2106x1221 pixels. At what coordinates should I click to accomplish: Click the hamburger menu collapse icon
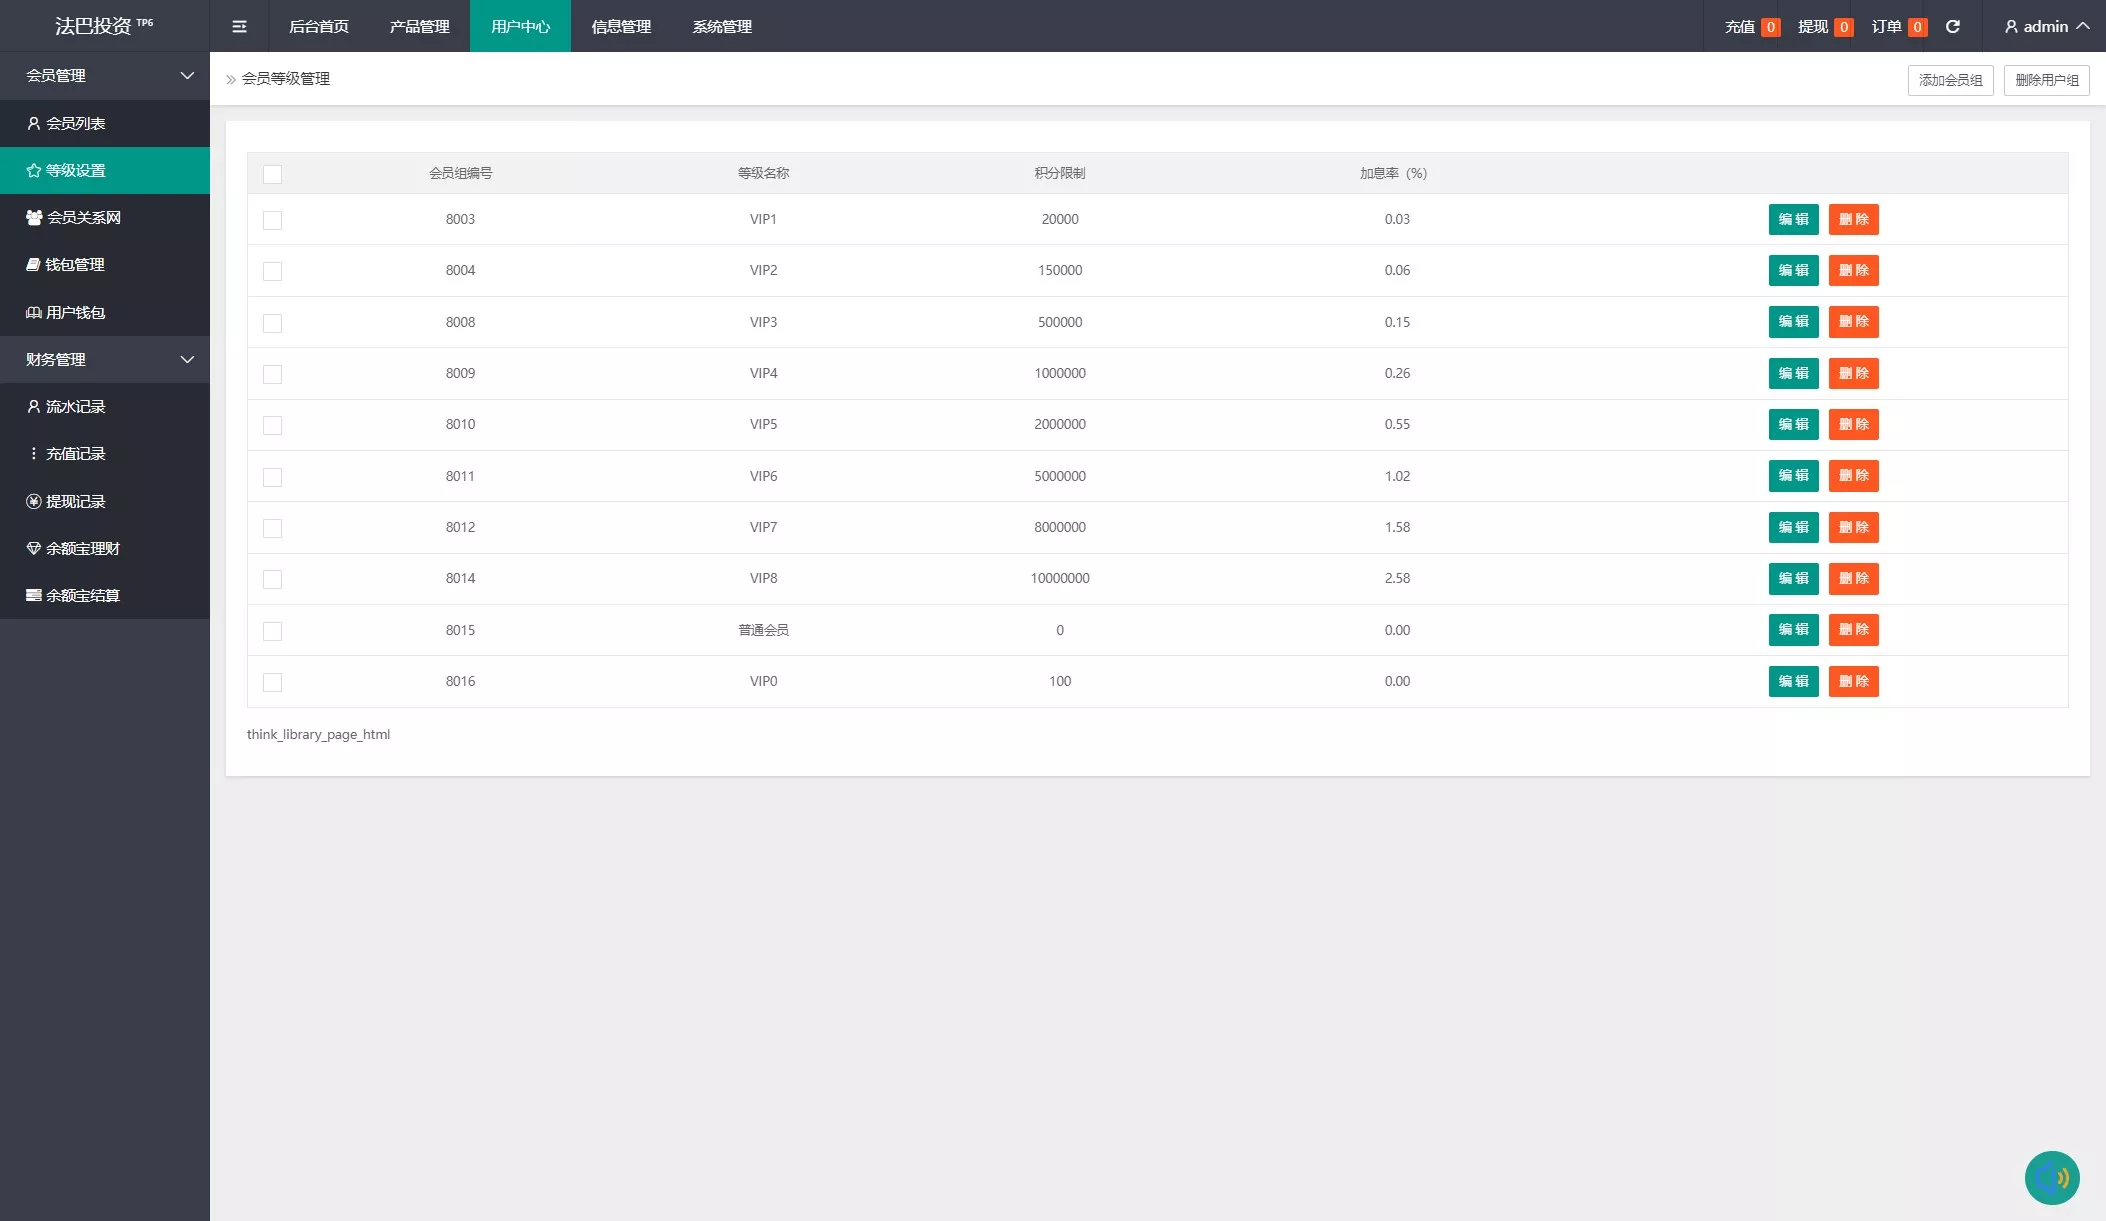239,27
